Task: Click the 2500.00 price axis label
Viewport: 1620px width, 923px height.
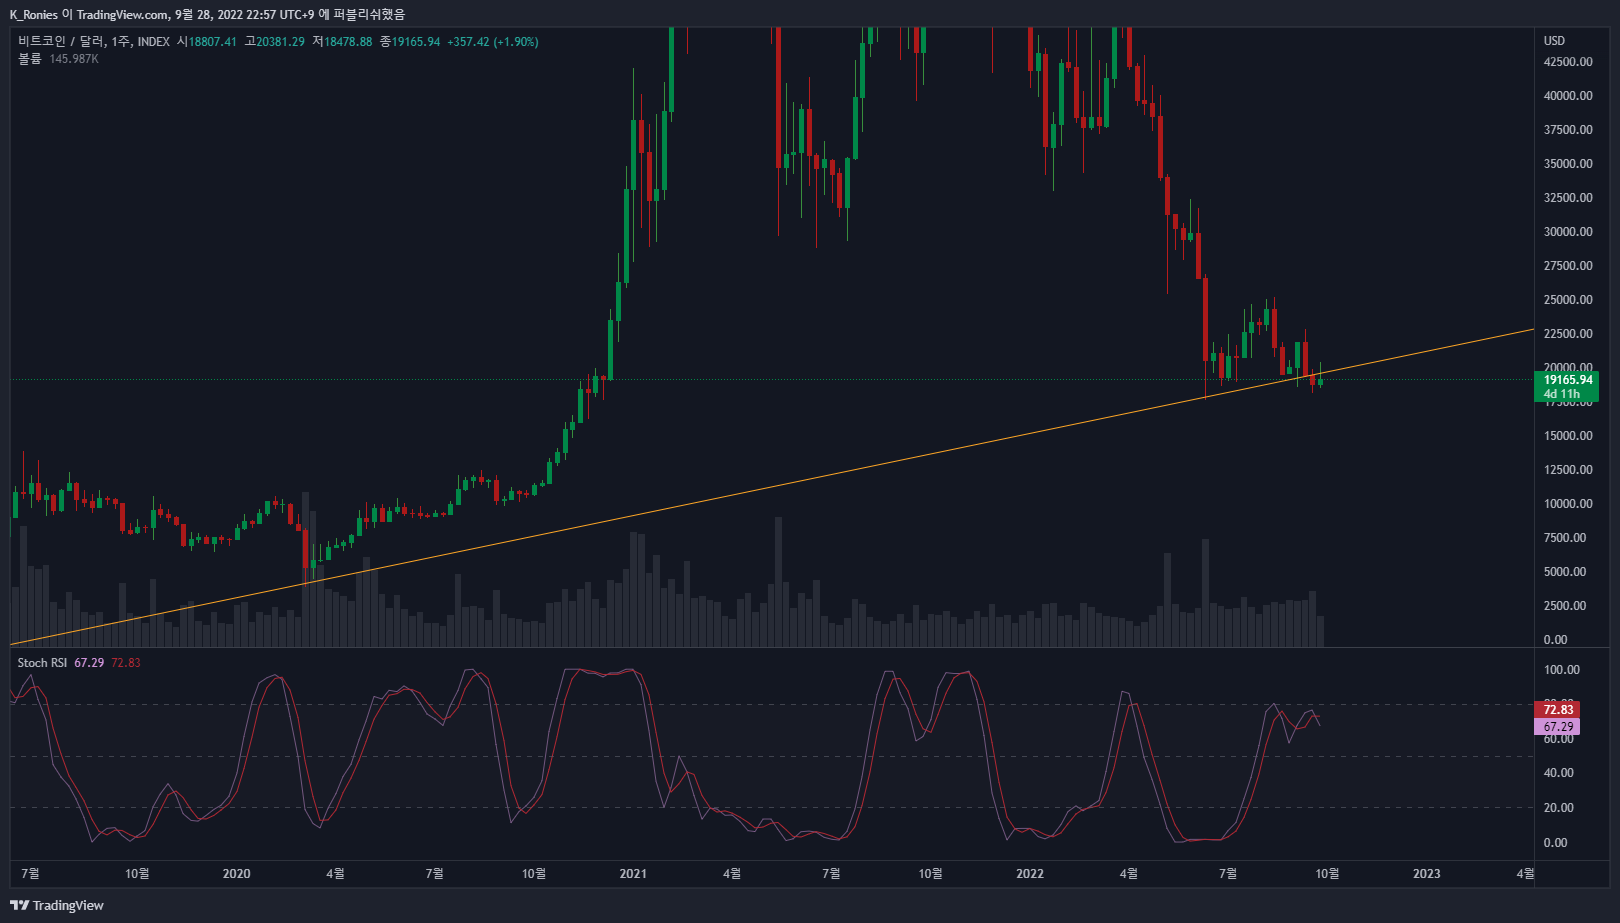Action: click(x=1565, y=606)
